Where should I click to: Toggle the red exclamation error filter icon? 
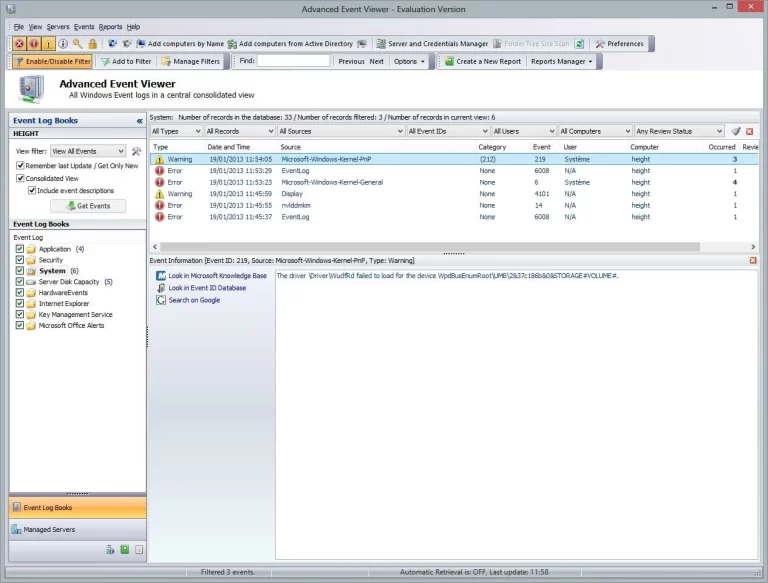(x=34, y=44)
